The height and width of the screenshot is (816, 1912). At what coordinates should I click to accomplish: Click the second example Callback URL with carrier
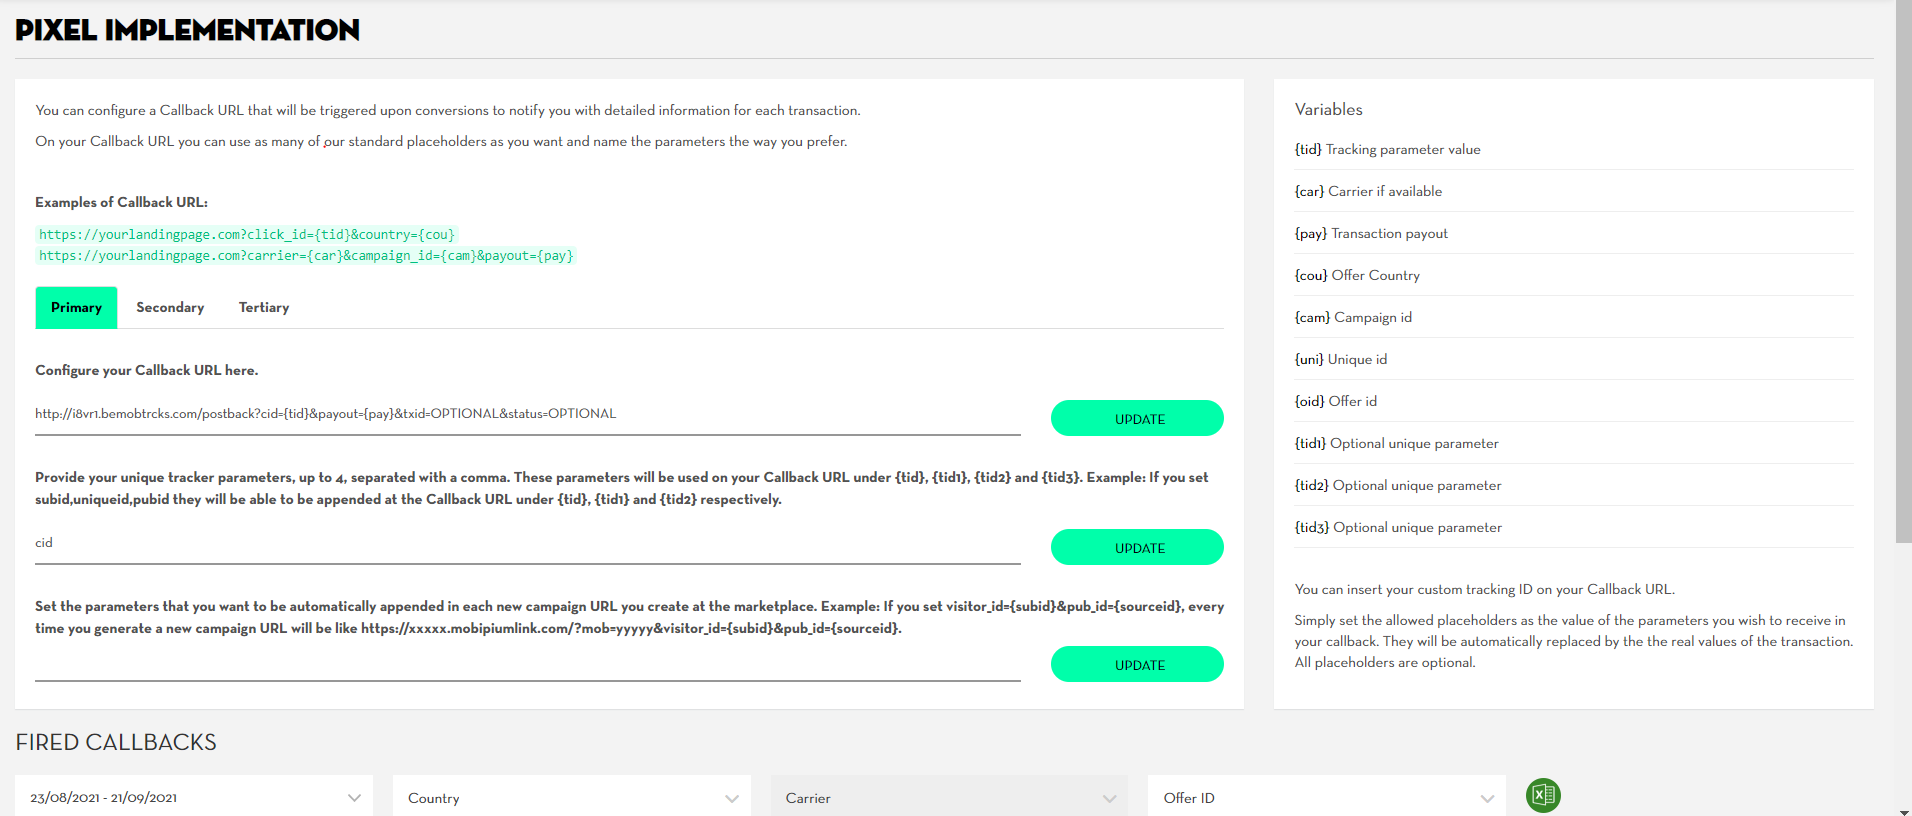(306, 256)
